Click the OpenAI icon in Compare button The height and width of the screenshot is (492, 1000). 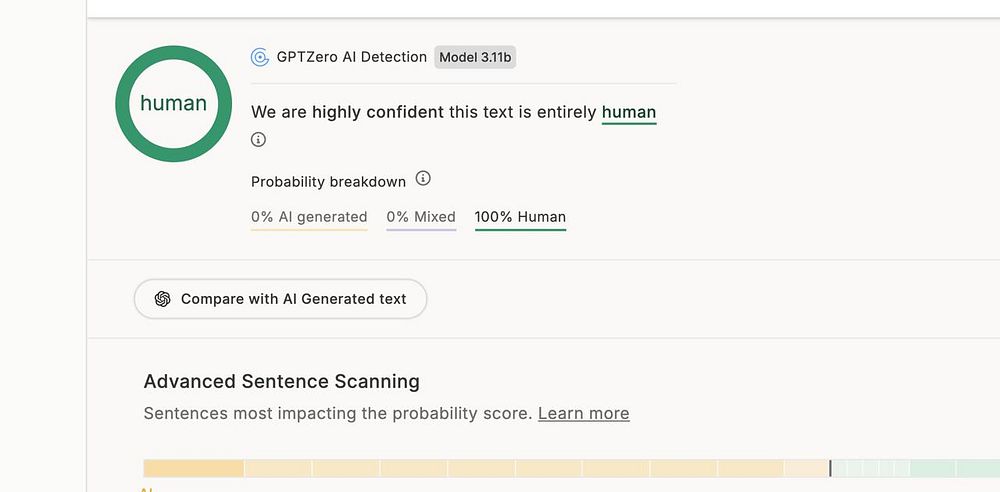tap(163, 299)
